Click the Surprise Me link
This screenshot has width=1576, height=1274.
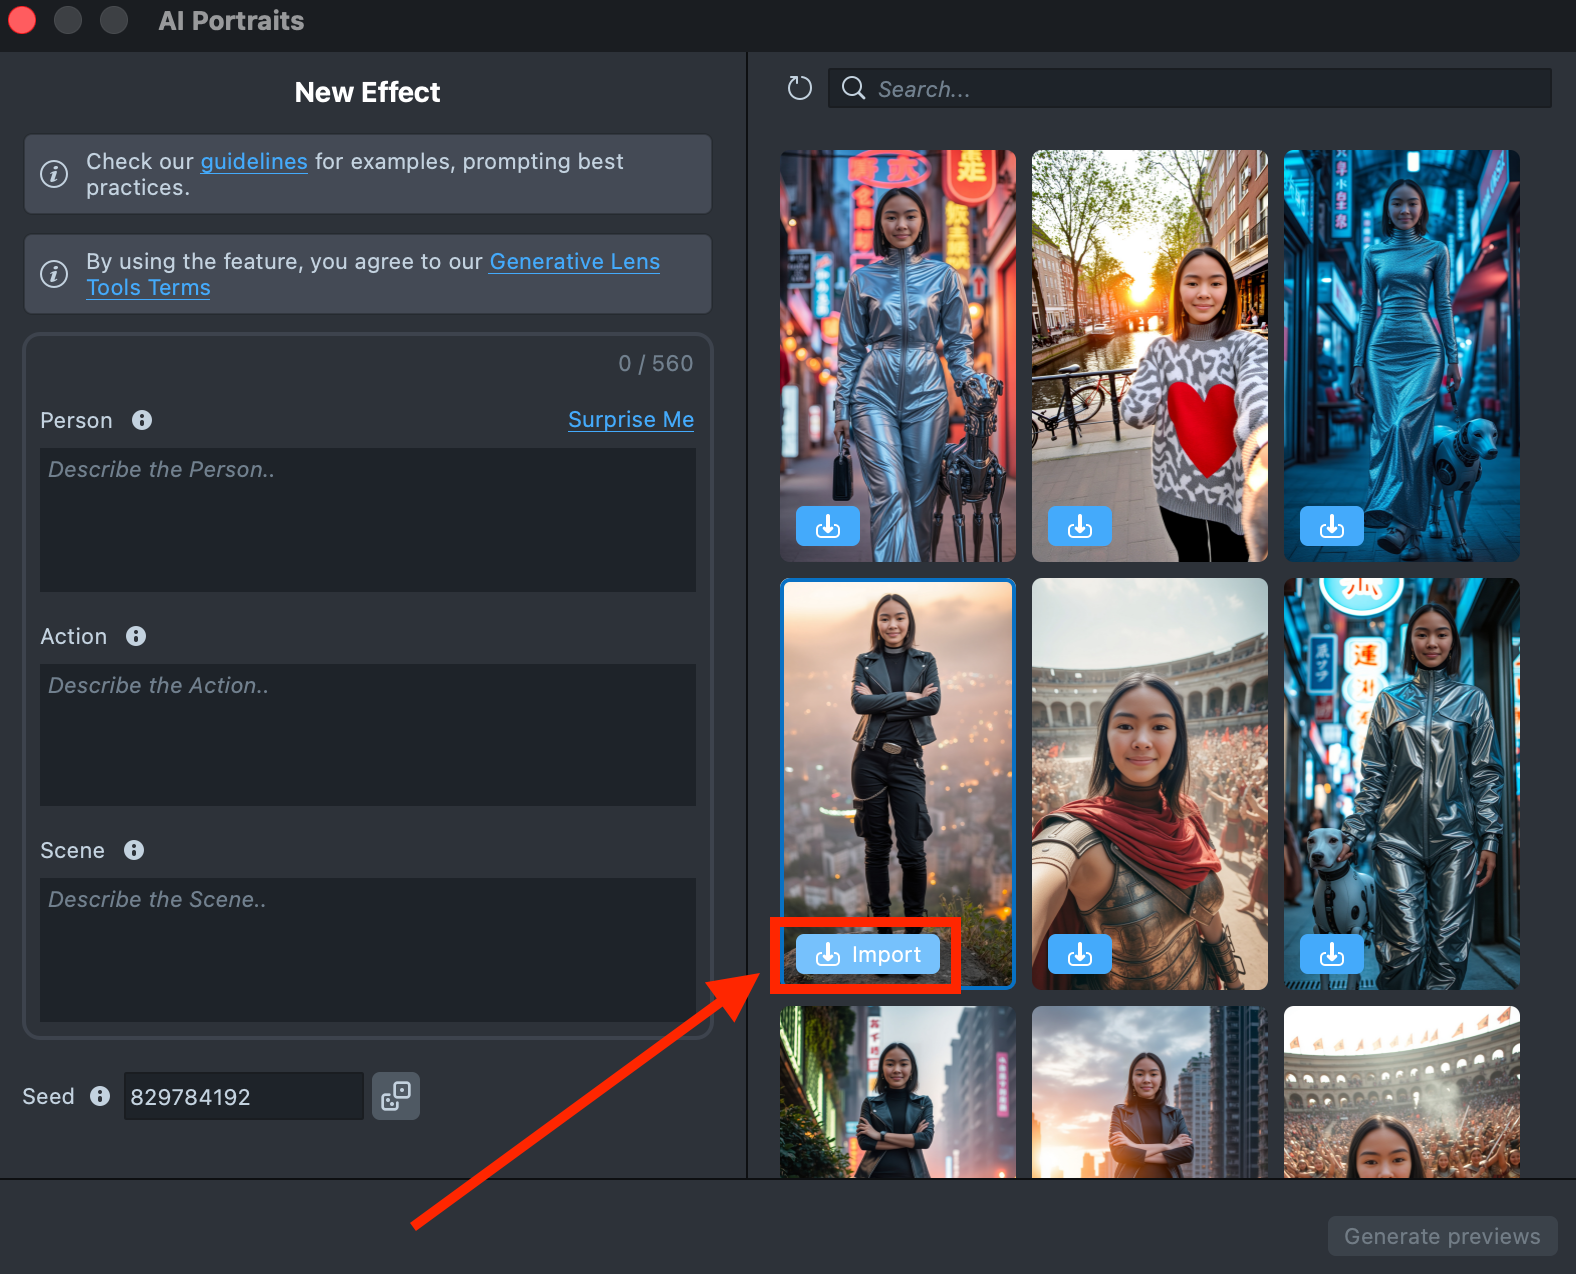(630, 420)
